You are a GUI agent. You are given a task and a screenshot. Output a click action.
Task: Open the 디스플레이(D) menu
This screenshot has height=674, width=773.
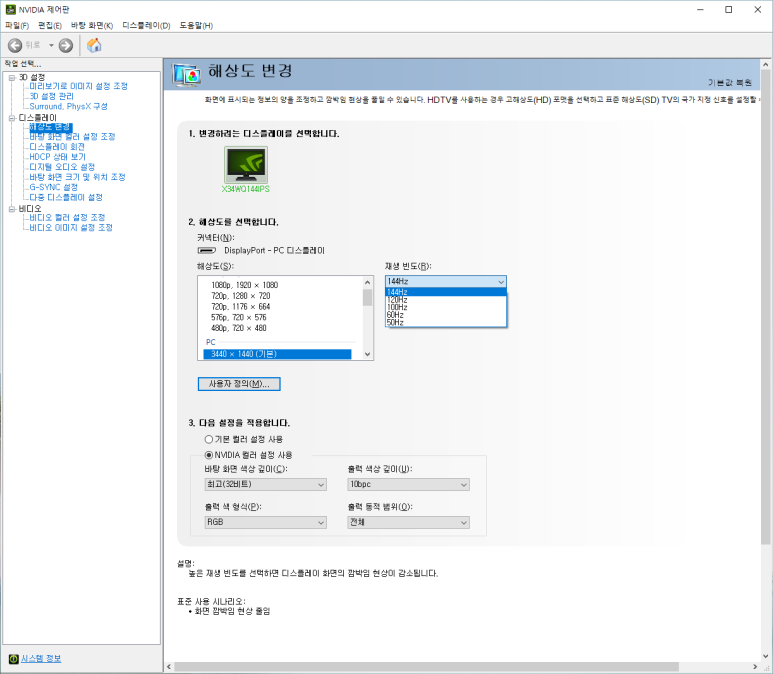coord(146,26)
